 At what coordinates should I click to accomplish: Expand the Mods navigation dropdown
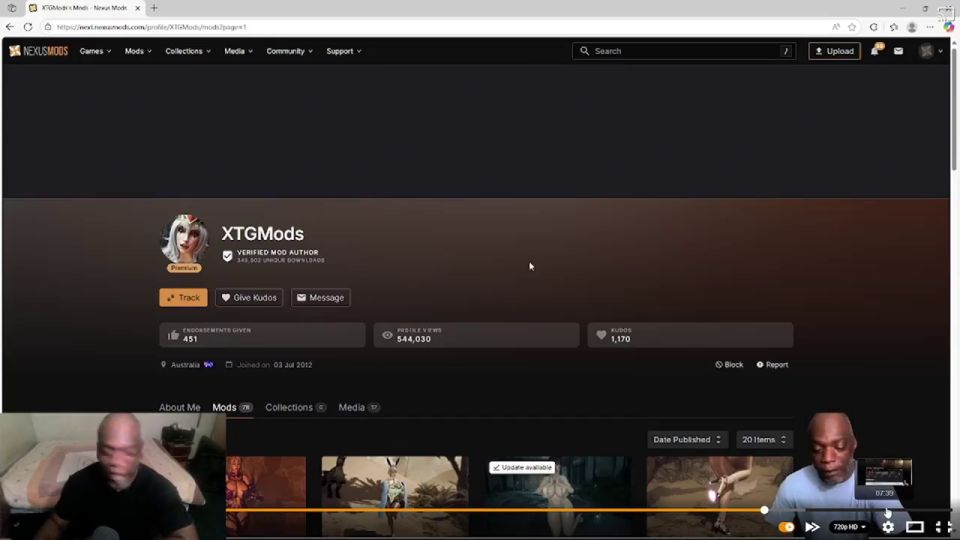tap(138, 51)
